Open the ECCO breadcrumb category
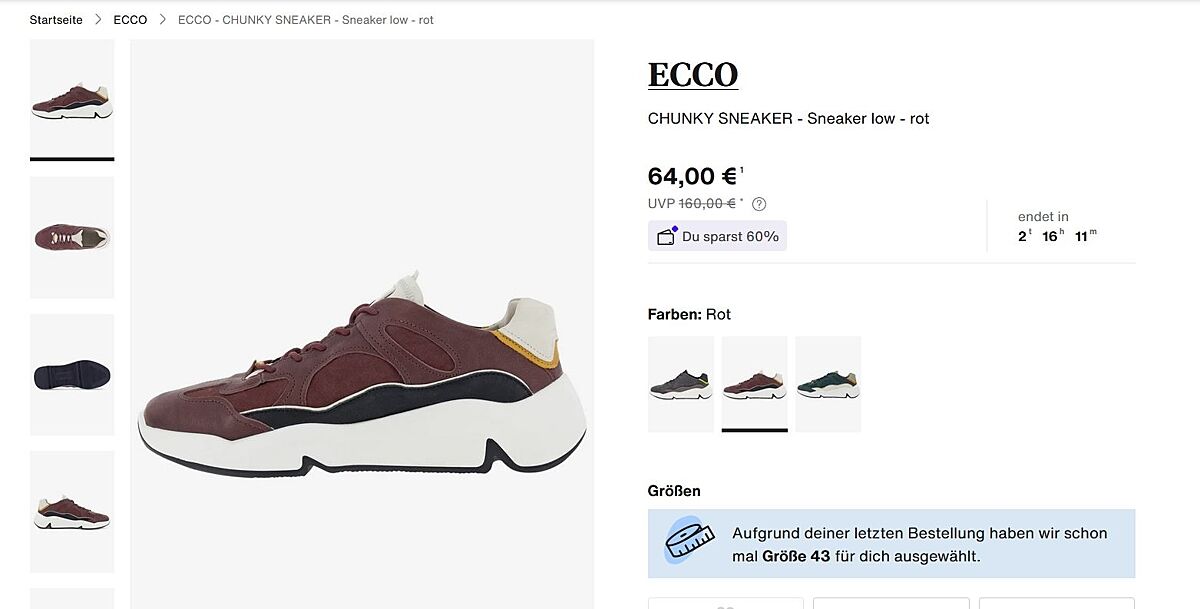 coord(130,20)
